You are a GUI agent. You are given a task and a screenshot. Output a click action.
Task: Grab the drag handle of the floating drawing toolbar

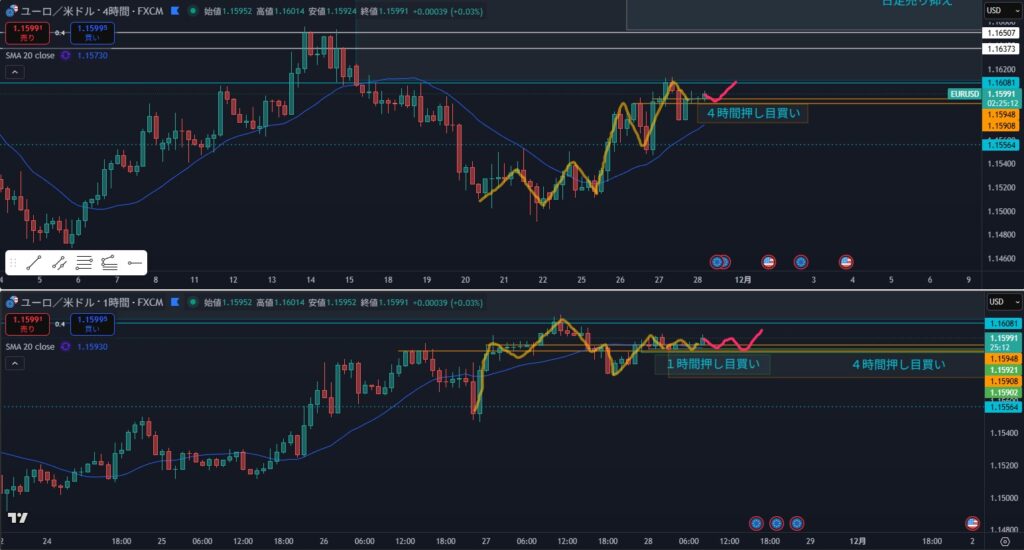13,263
